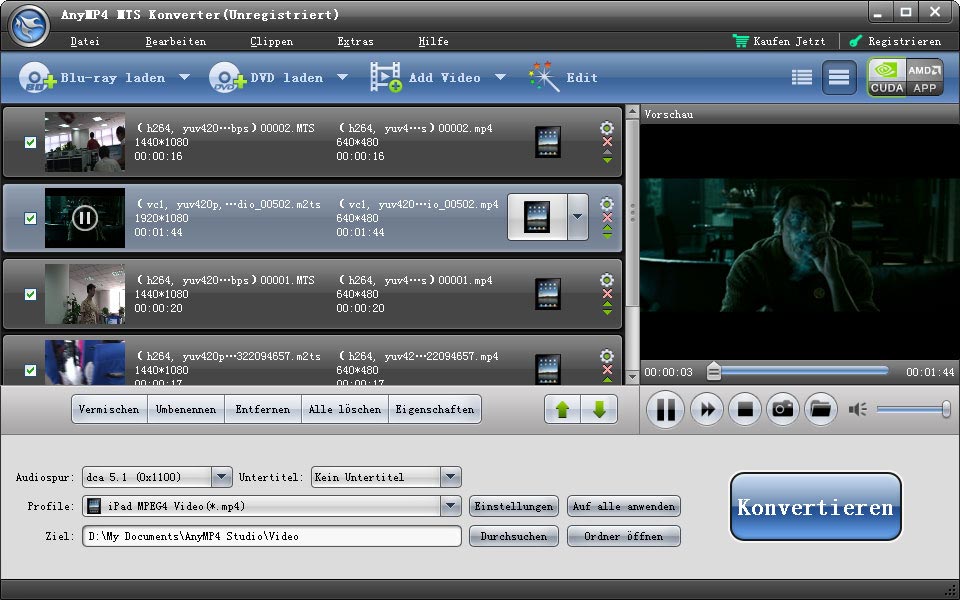Viewport: 960px width, 600px height.
Task: Click iPad profile icon for 322094657.m2ts
Action: point(547,369)
